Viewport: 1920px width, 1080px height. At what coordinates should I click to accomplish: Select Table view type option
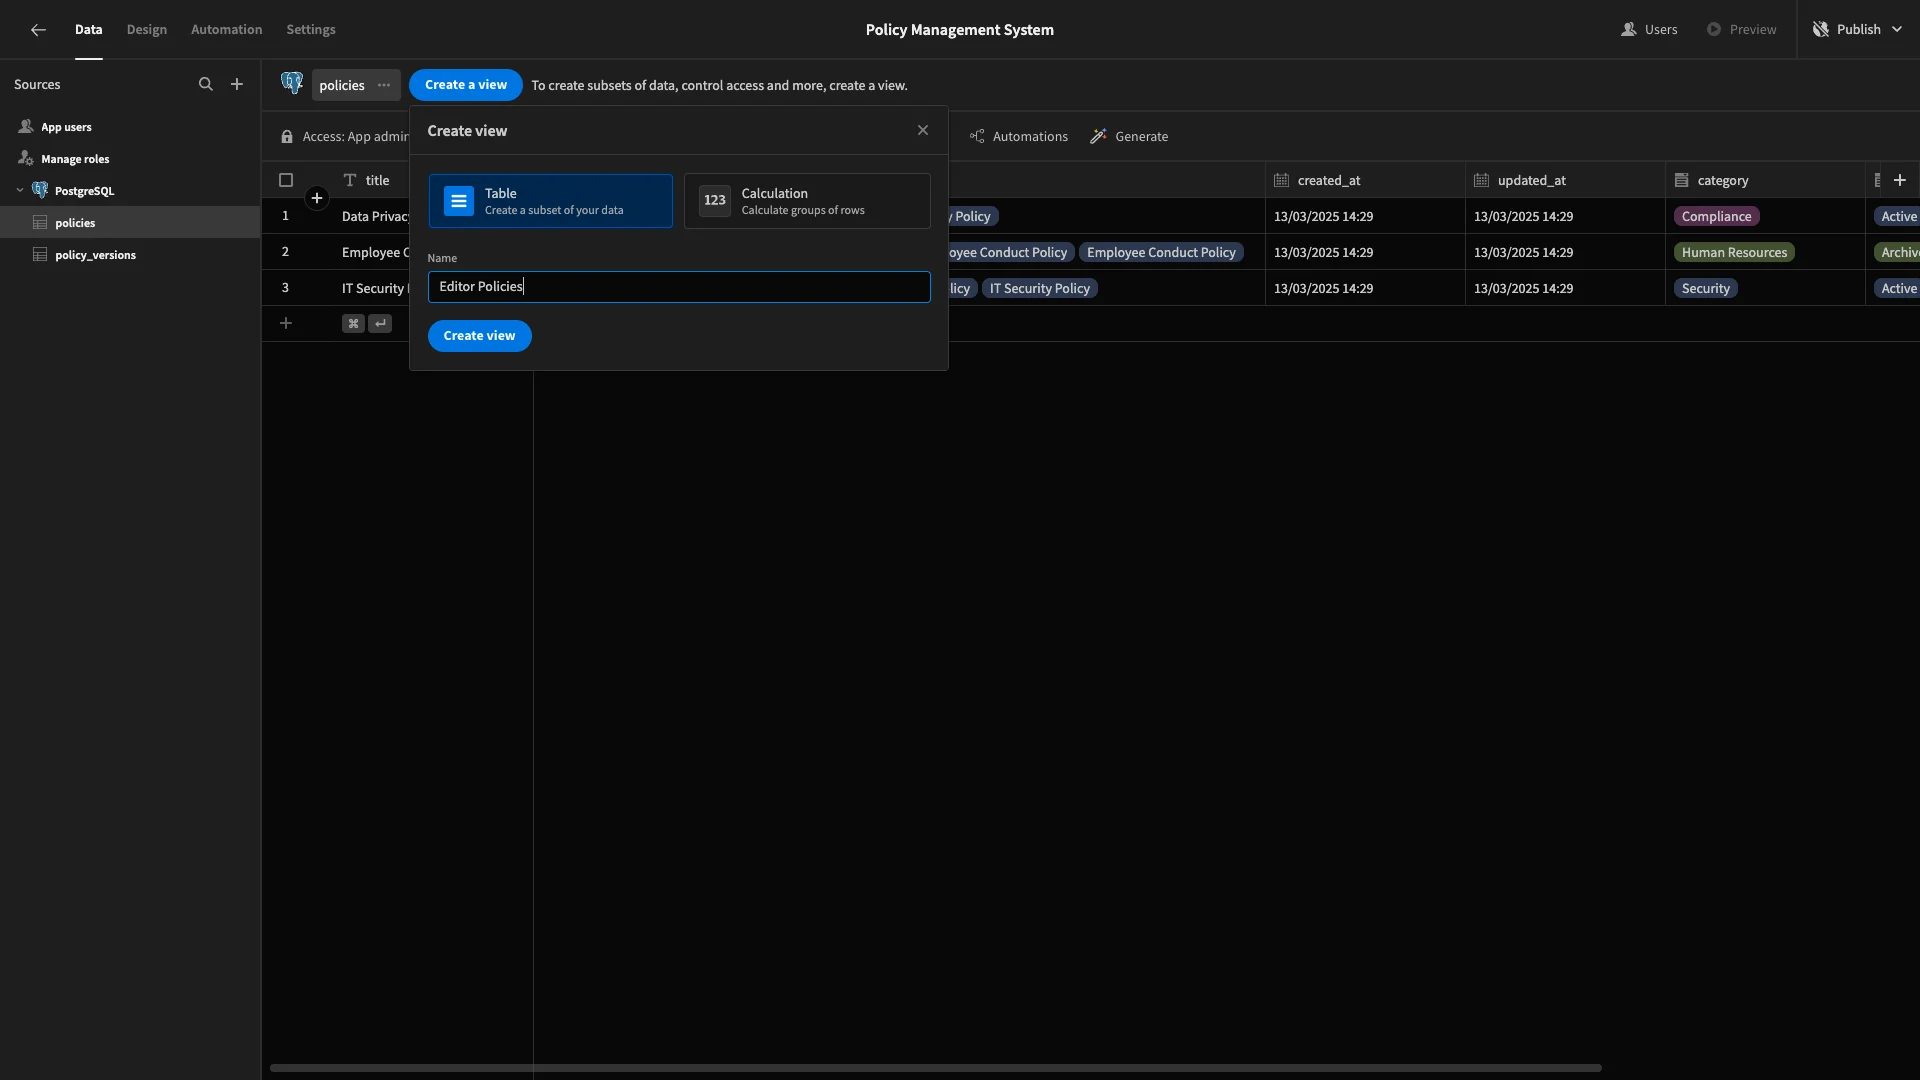pos(551,201)
